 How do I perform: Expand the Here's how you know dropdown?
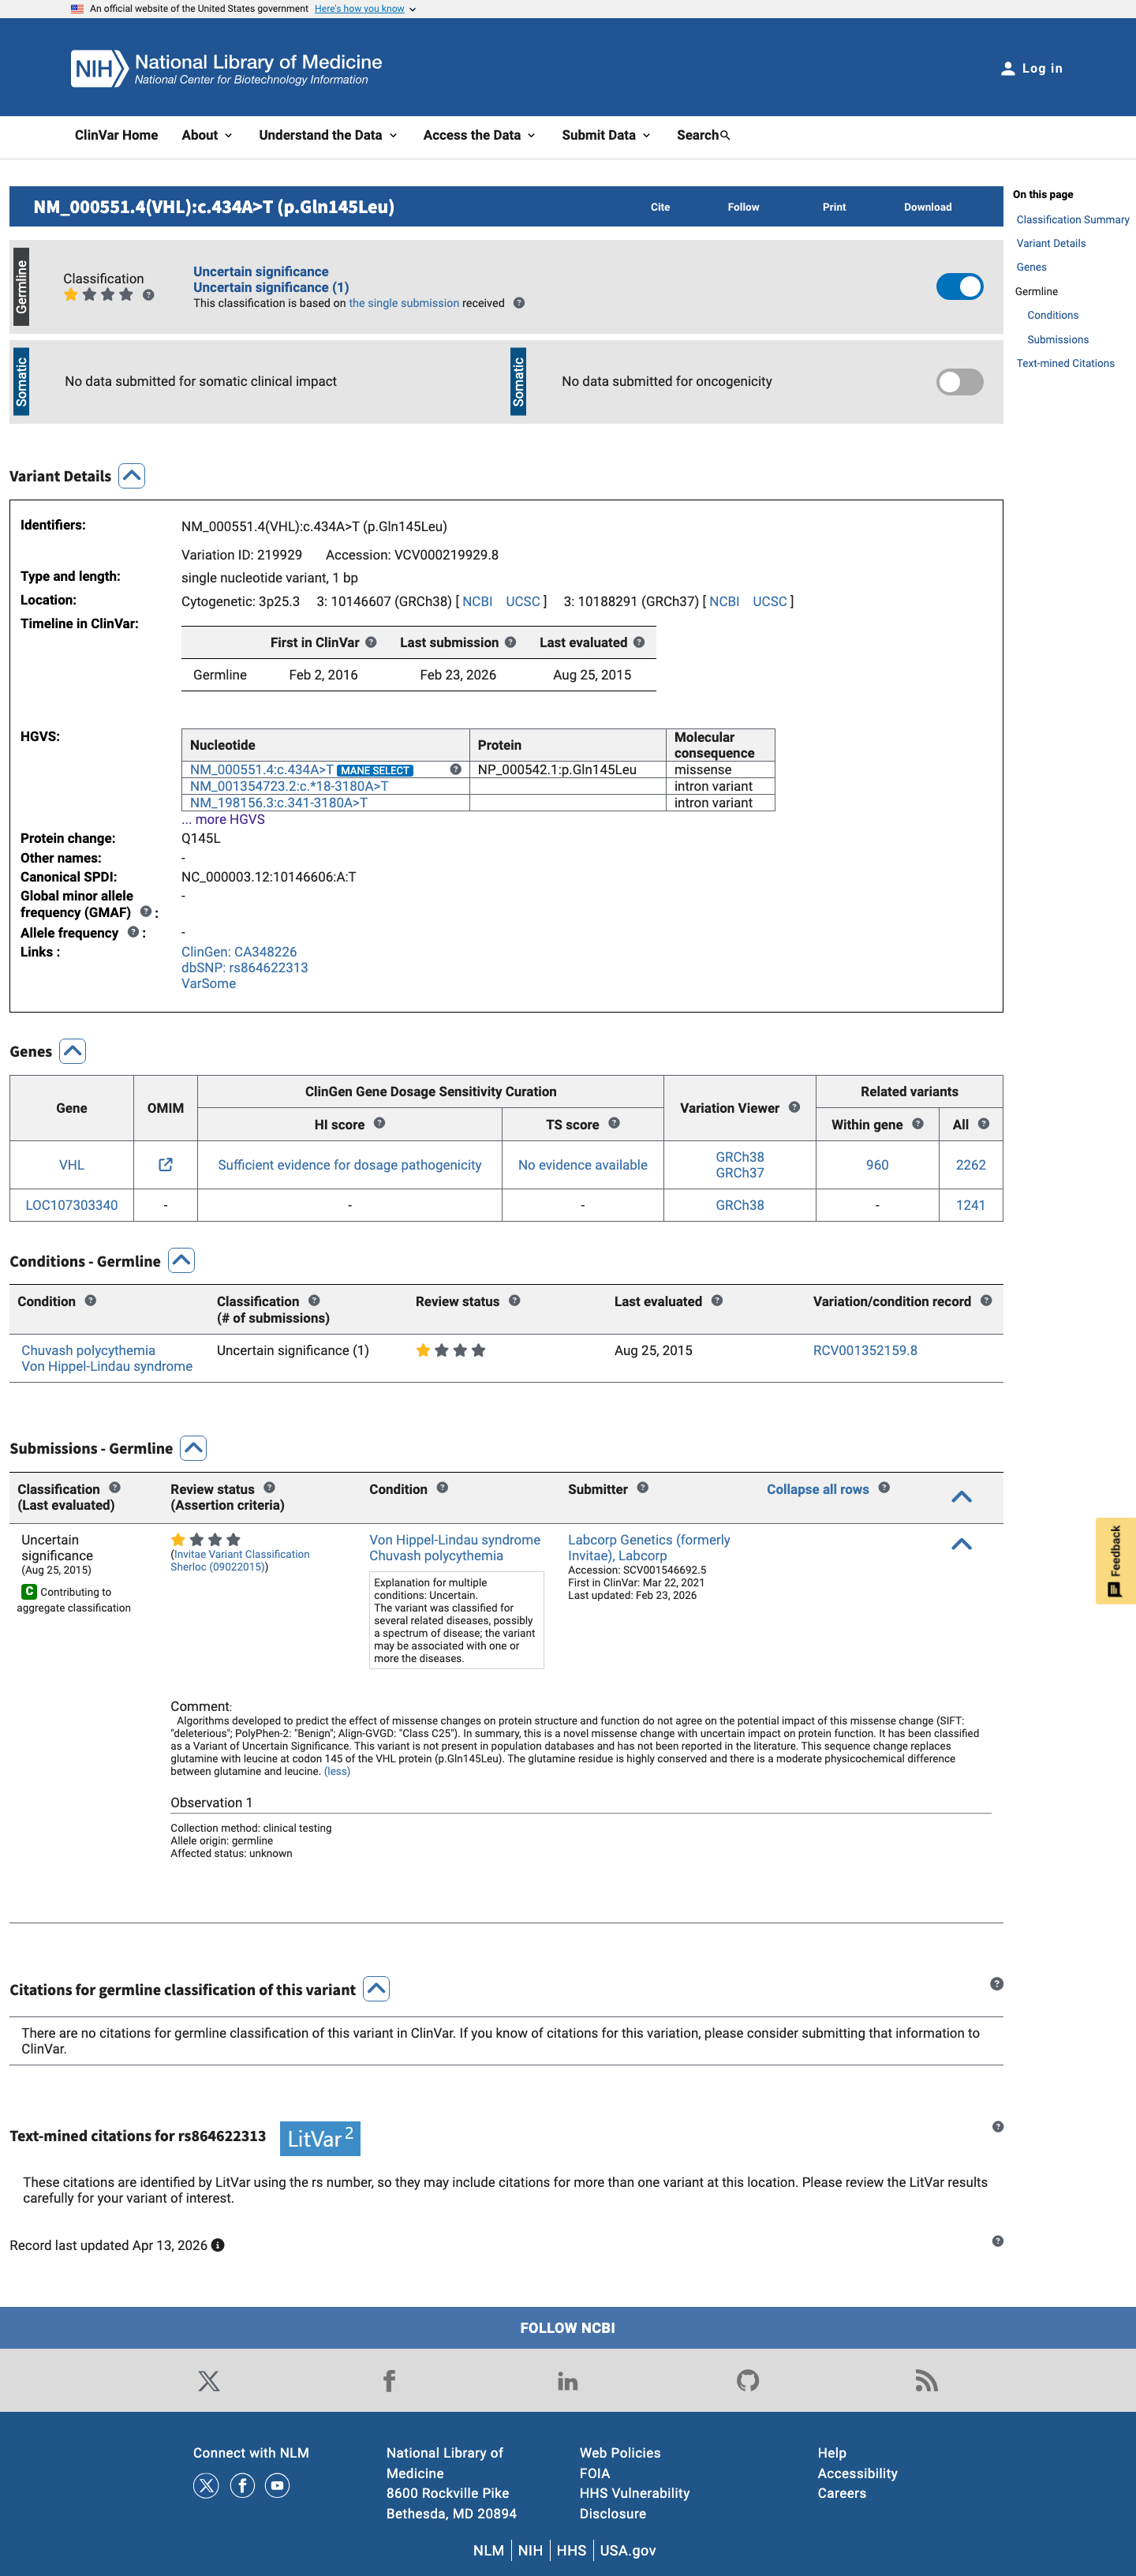pyautogui.click(x=365, y=9)
